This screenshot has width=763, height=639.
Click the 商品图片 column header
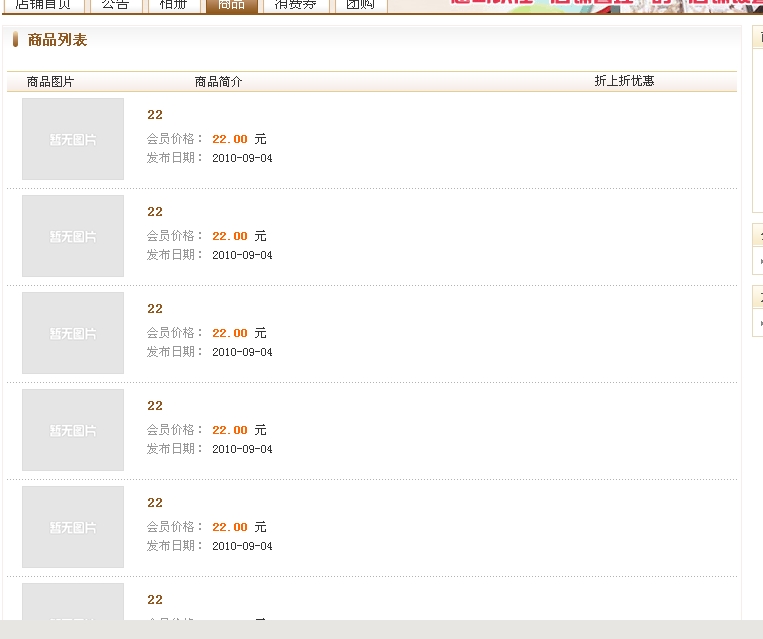[x=50, y=82]
